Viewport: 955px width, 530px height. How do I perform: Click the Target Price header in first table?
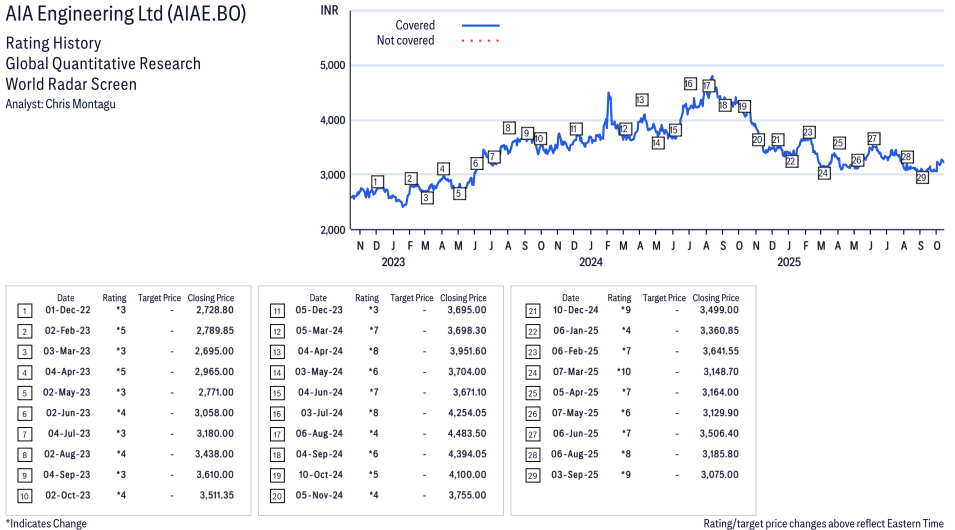click(159, 298)
